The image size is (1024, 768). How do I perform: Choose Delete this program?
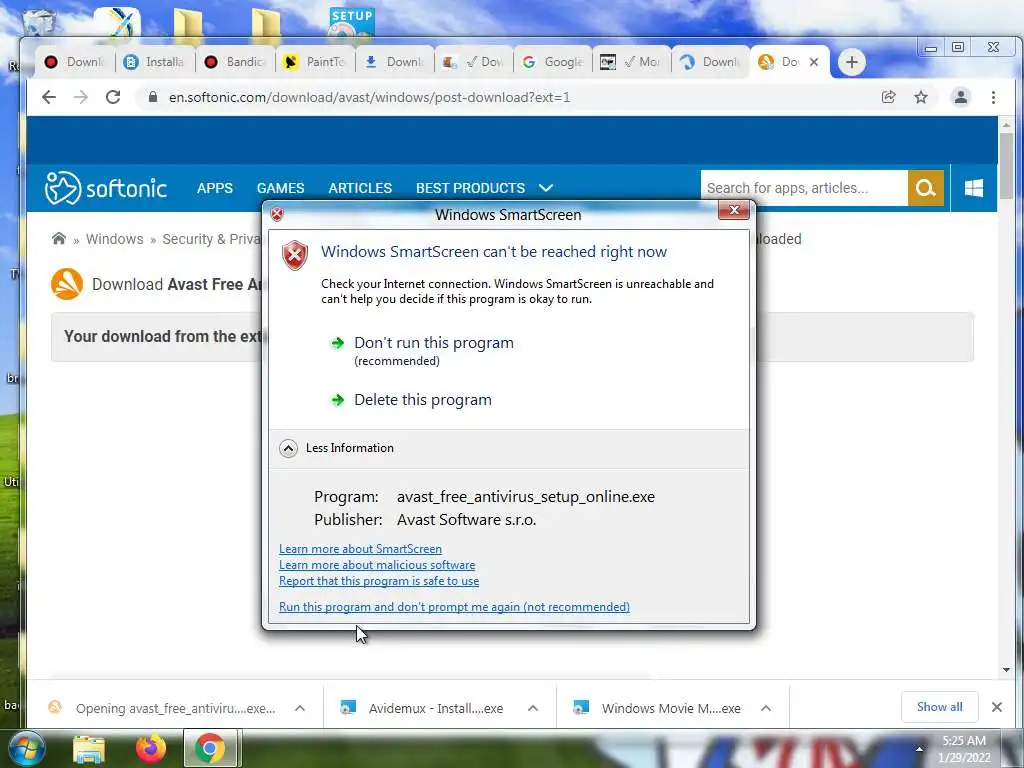423,400
